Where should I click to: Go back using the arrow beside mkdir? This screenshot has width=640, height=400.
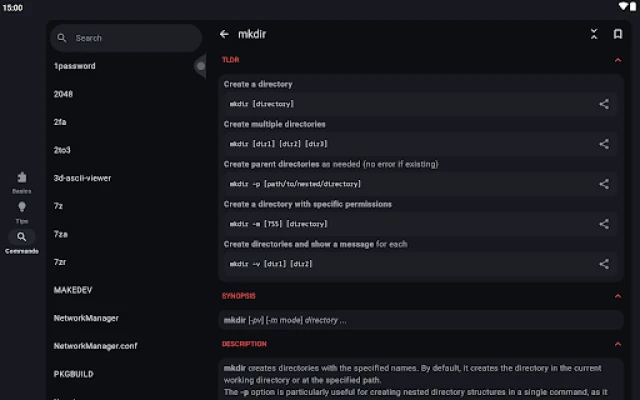pyautogui.click(x=224, y=34)
